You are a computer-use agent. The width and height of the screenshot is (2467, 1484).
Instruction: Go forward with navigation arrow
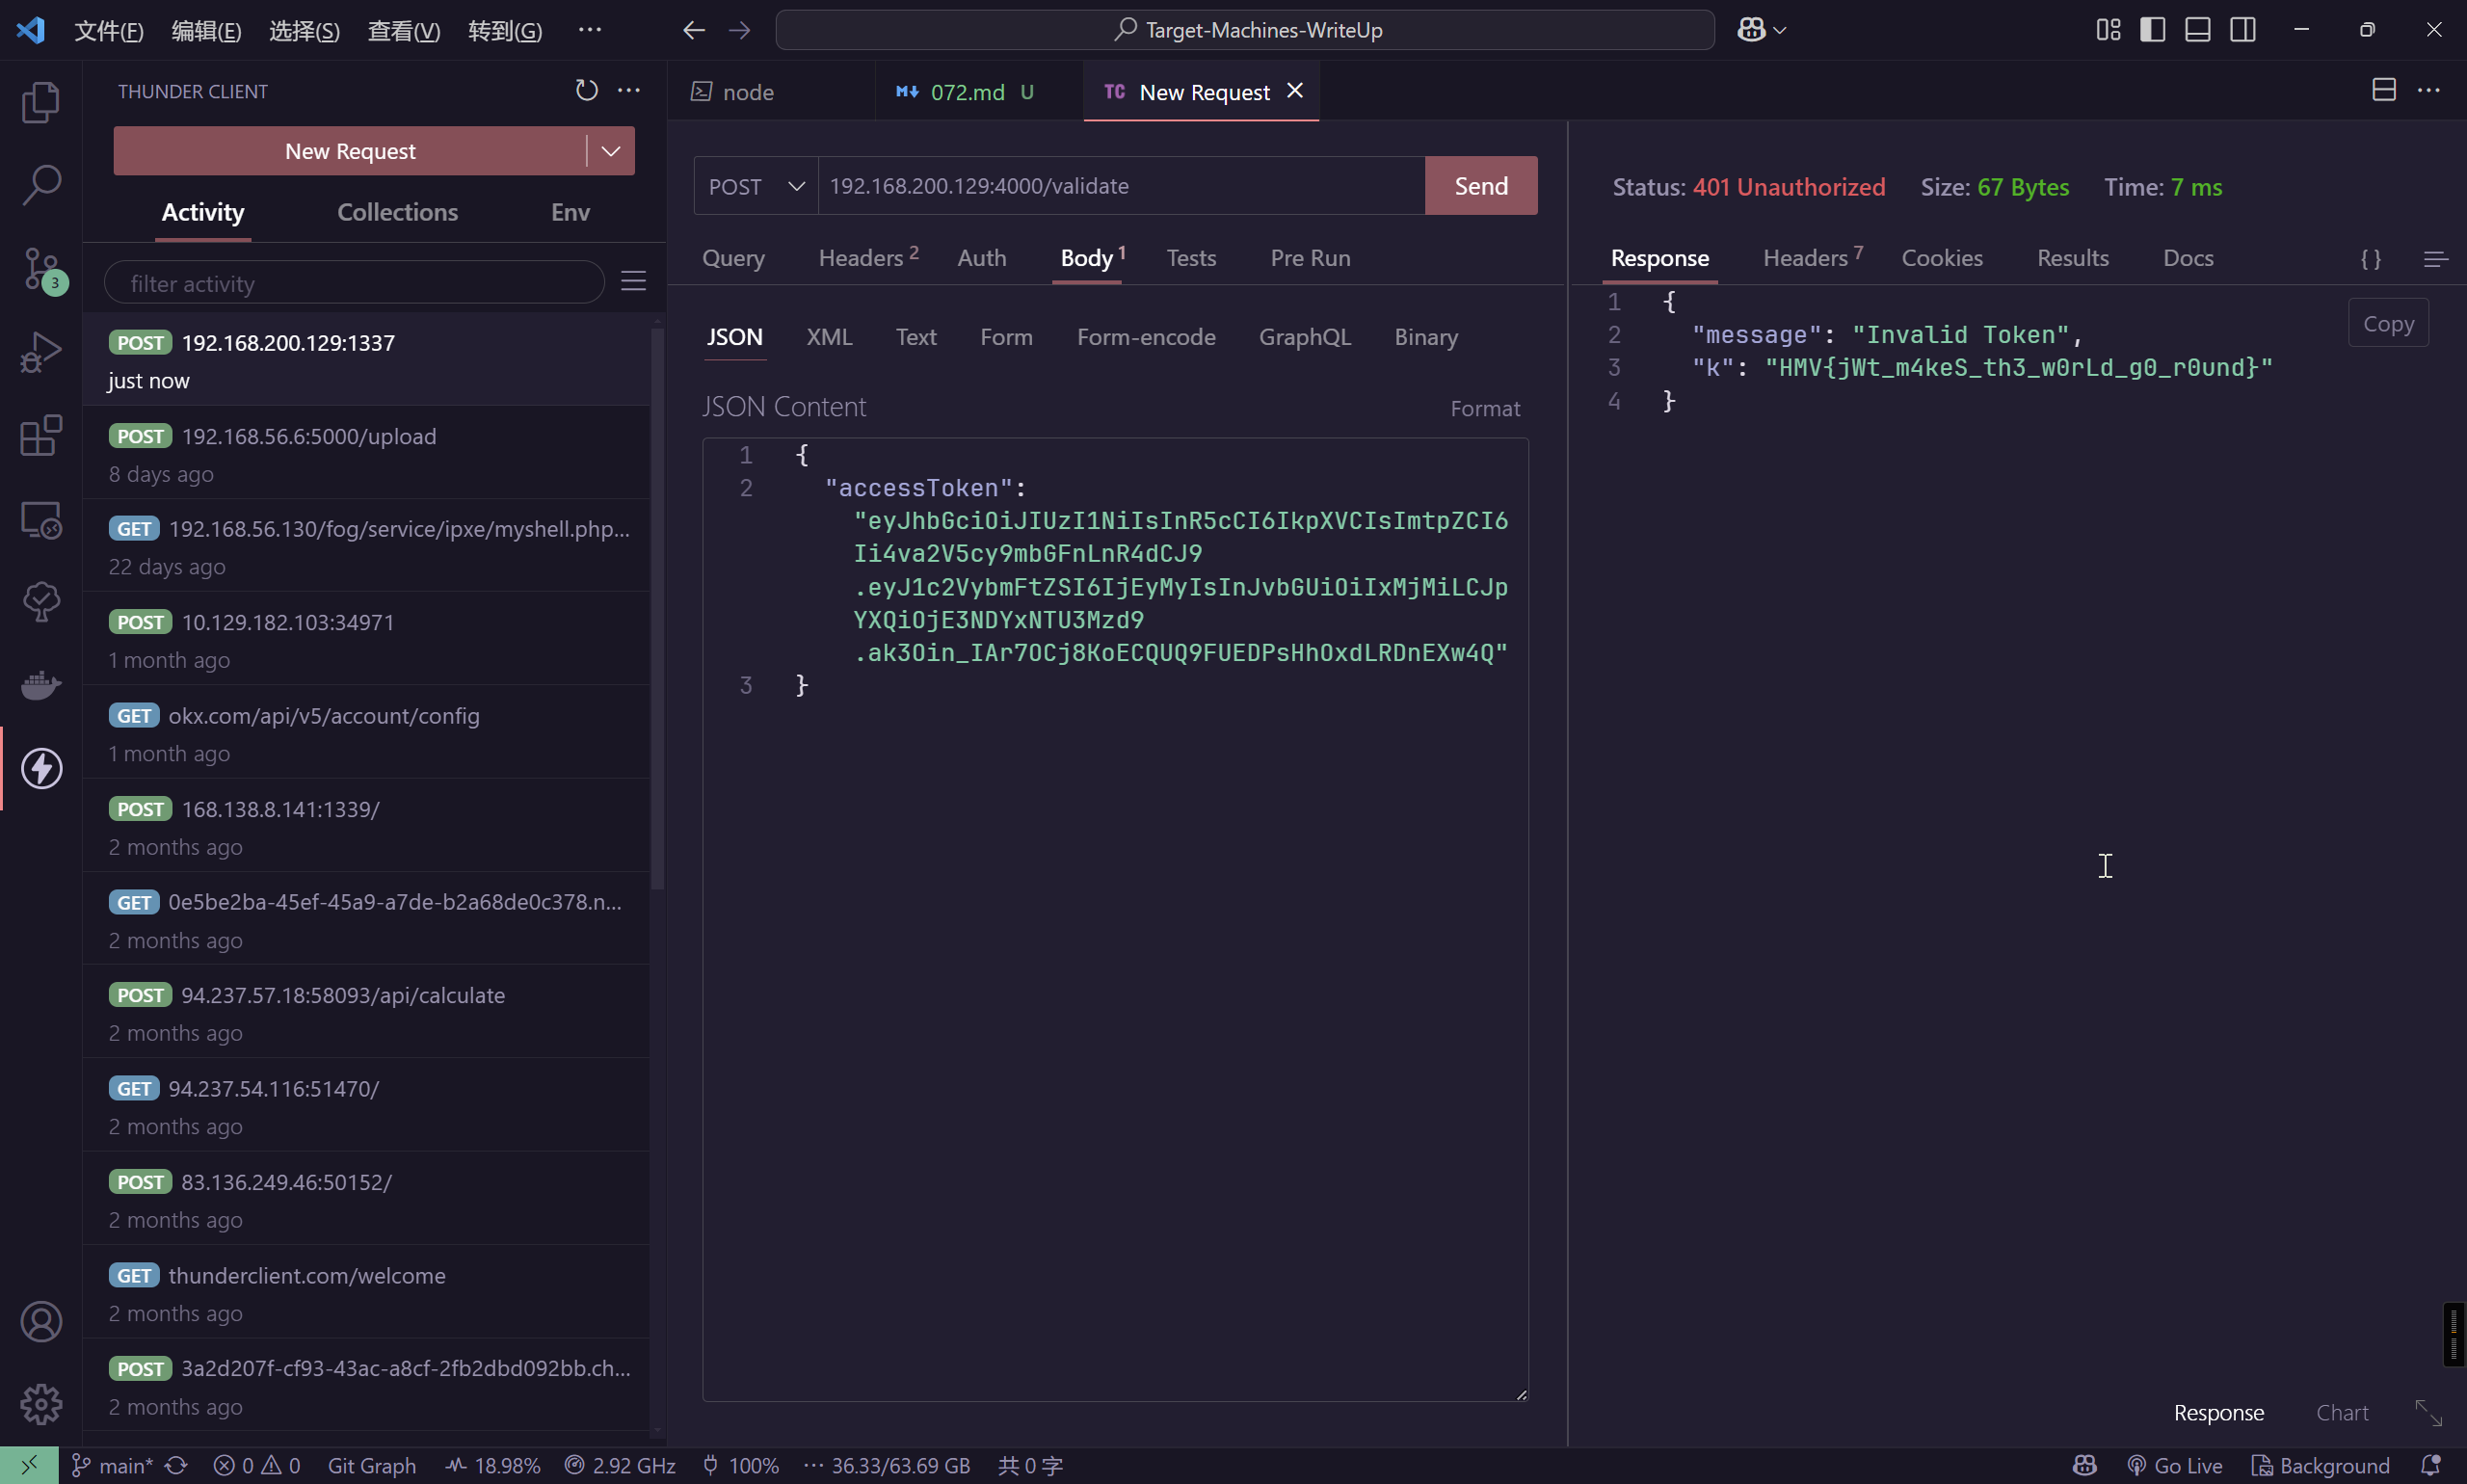tap(739, 30)
